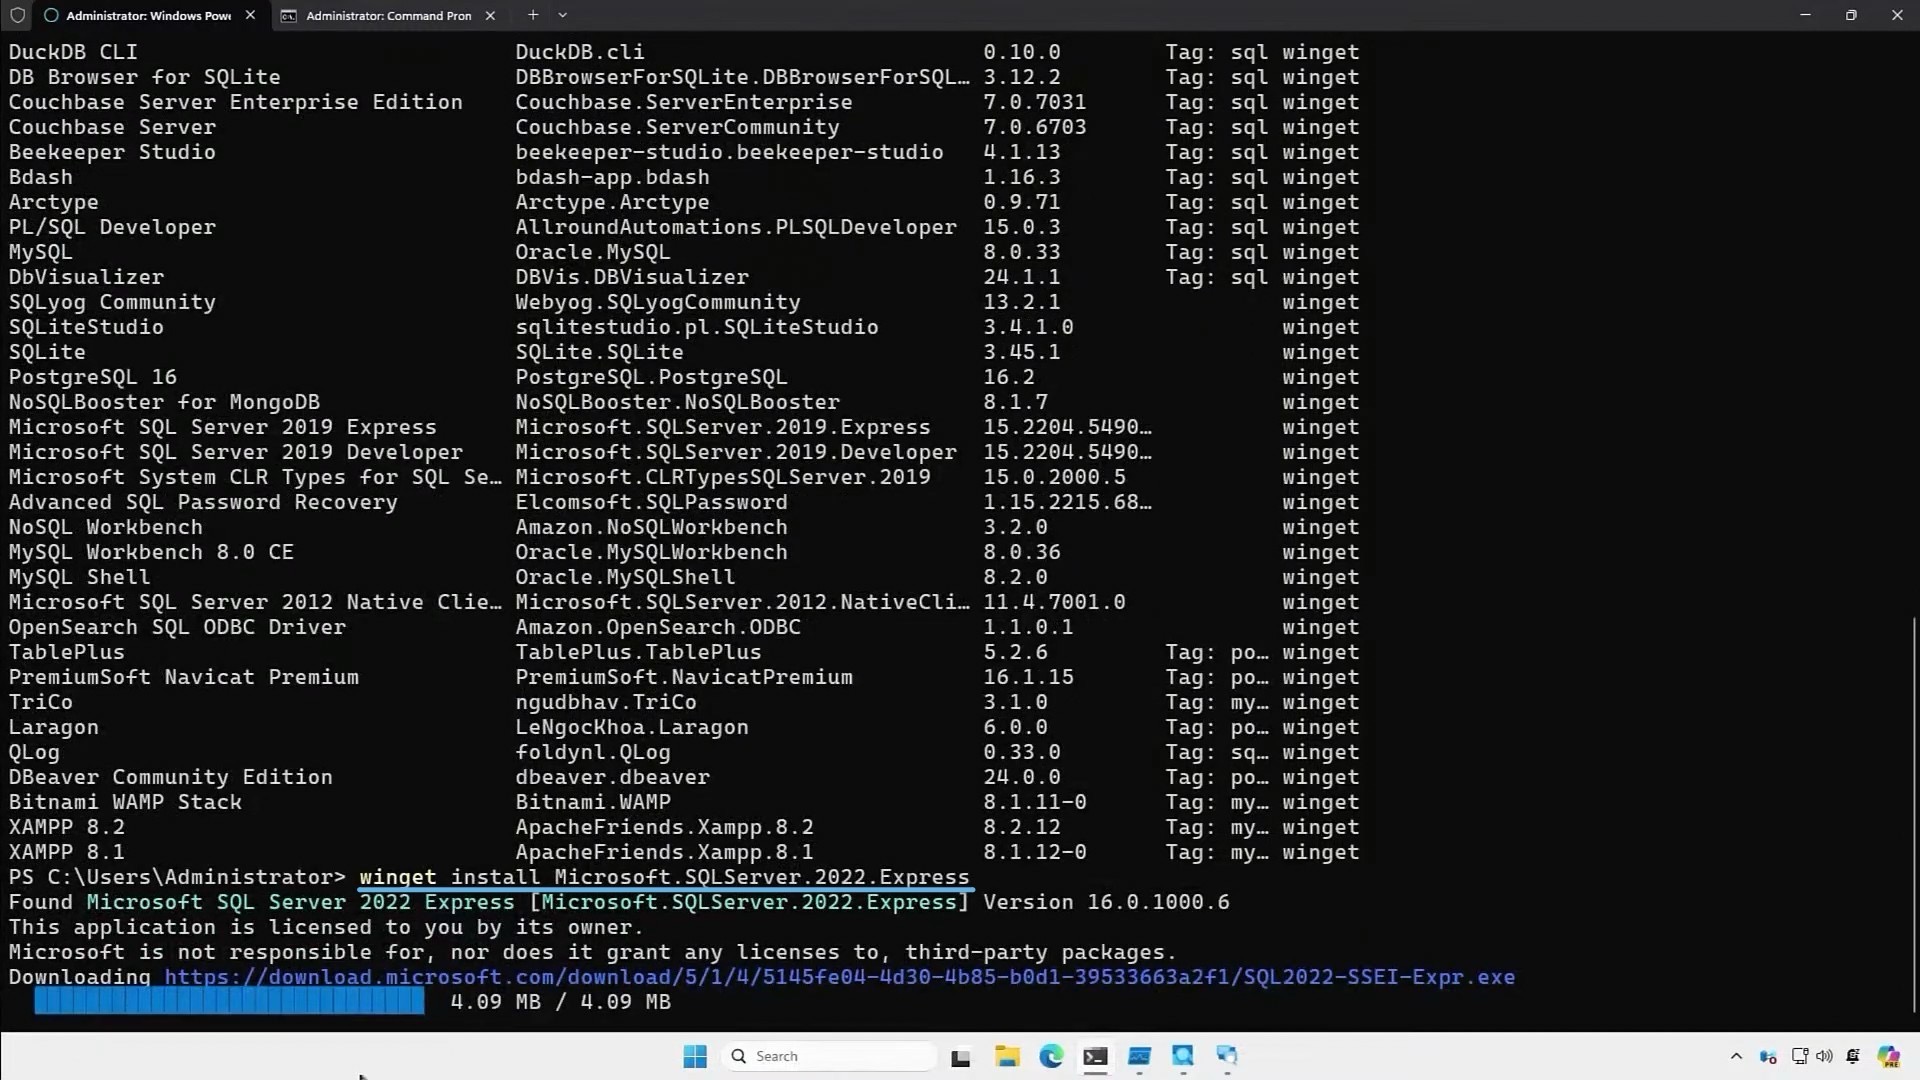Open File Explorer from the taskbar
Viewport: 1920px width, 1080px height.
click(1007, 1056)
